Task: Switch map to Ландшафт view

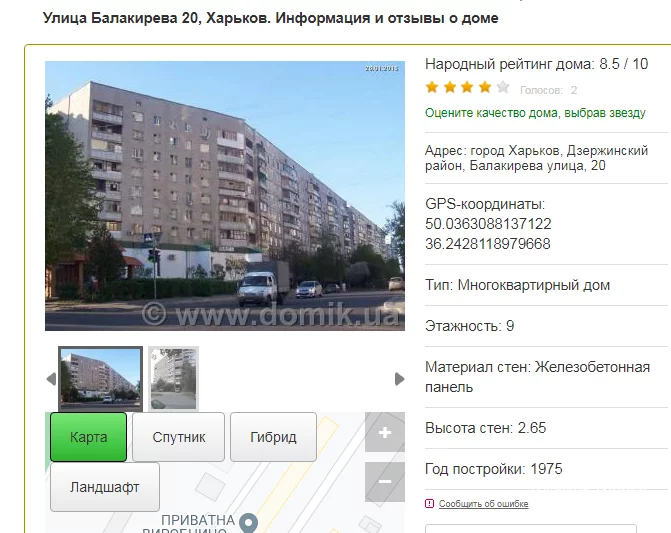Action: coord(105,487)
